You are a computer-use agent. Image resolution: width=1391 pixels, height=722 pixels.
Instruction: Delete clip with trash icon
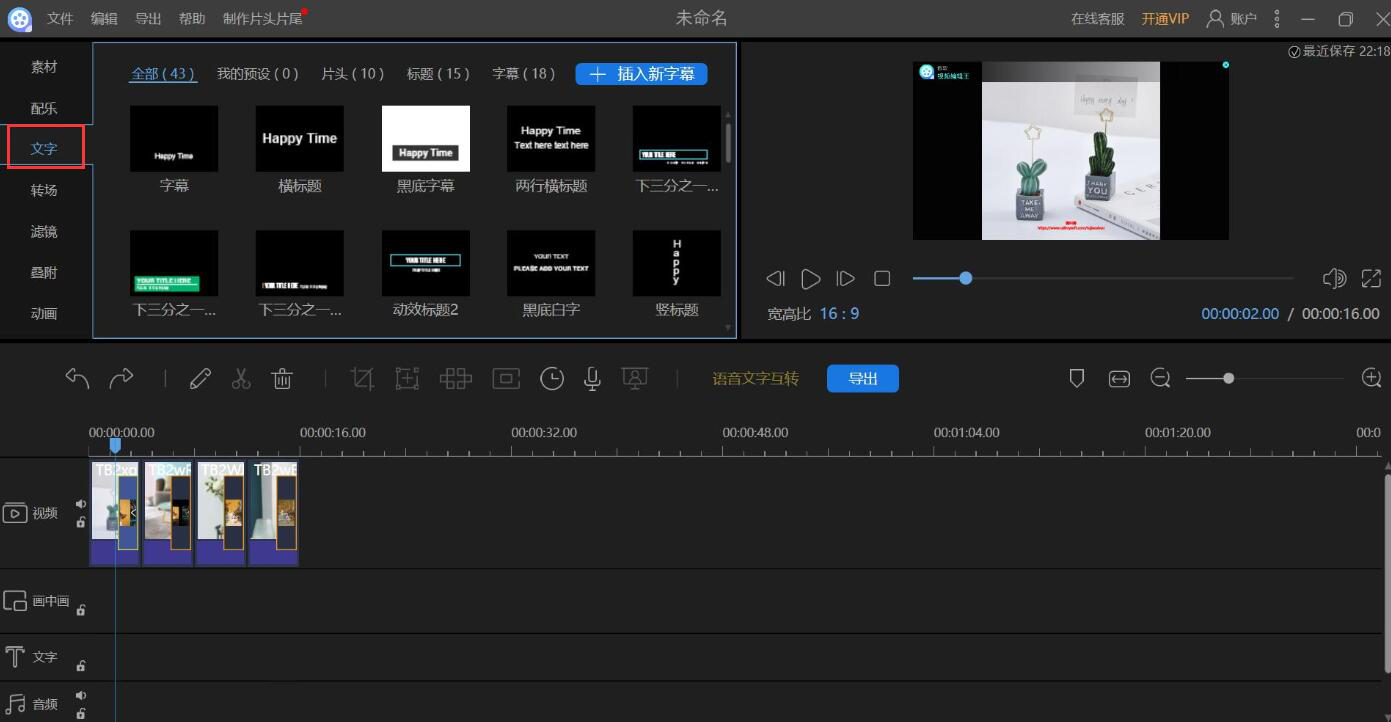click(282, 378)
